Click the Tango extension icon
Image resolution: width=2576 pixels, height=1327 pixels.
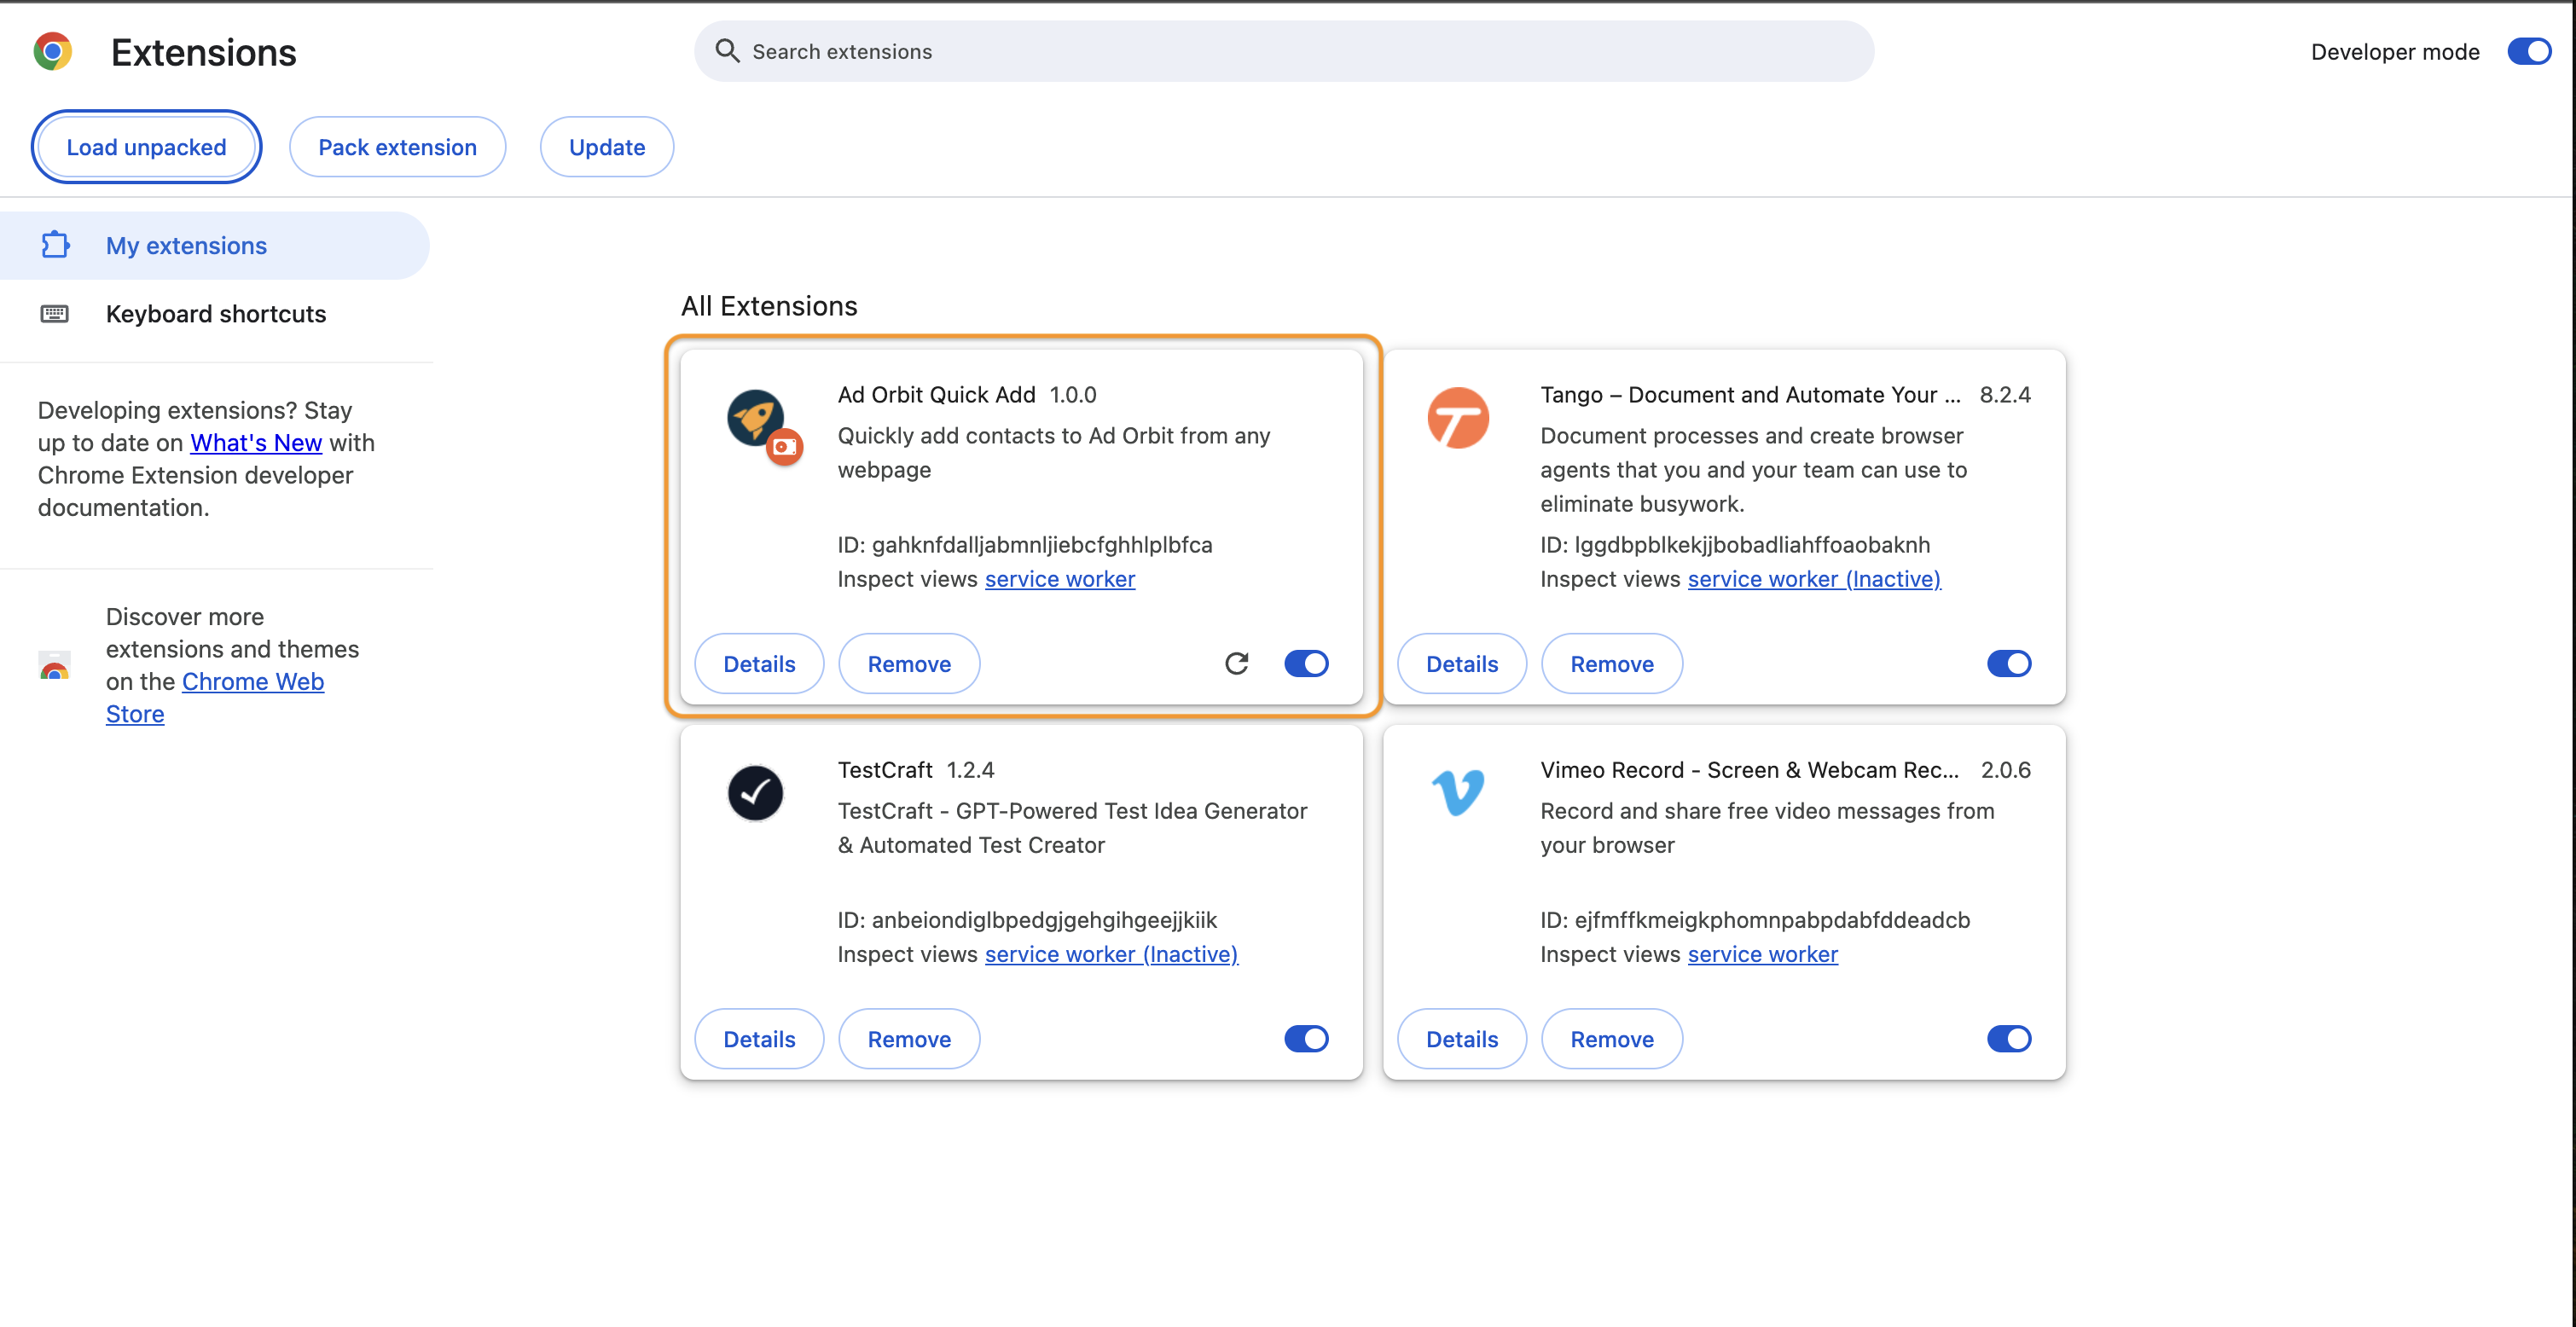click(x=1459, y=419)
